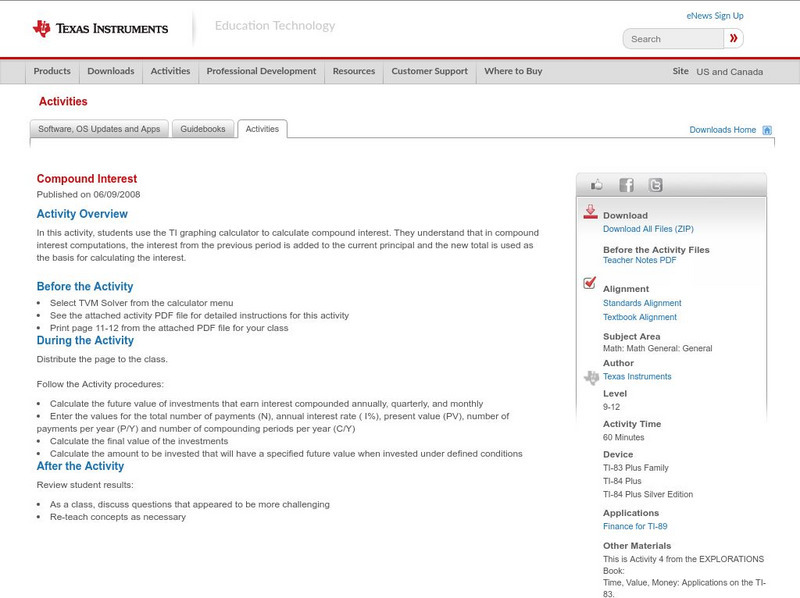The width and height of the screenshot is (800, 598).
Task: Click Download All Files (ZIP) link
Action: click(x=648, y=229)
